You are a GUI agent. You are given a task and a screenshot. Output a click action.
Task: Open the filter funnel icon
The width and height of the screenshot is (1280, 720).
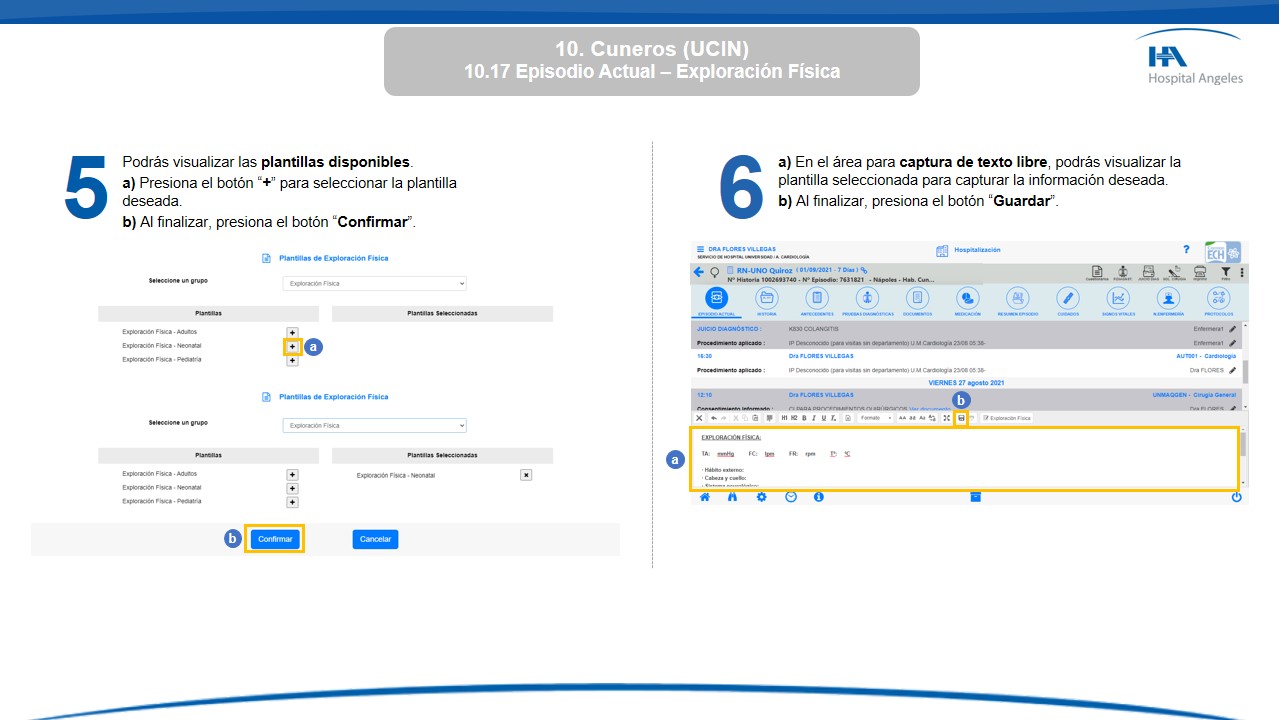(1225, 271)
